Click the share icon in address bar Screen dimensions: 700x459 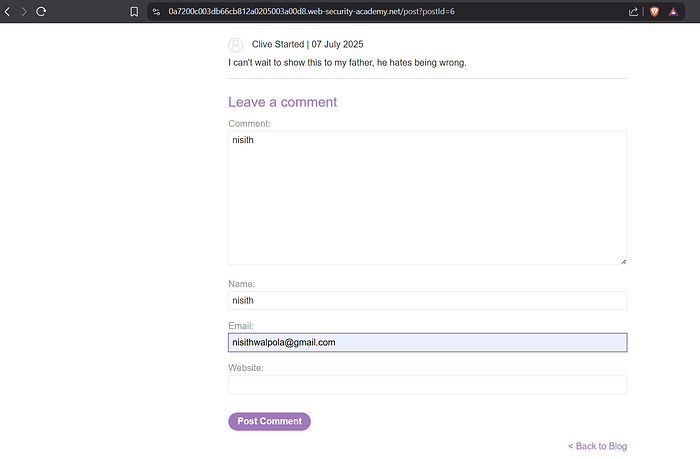click(x=633, y=12)
